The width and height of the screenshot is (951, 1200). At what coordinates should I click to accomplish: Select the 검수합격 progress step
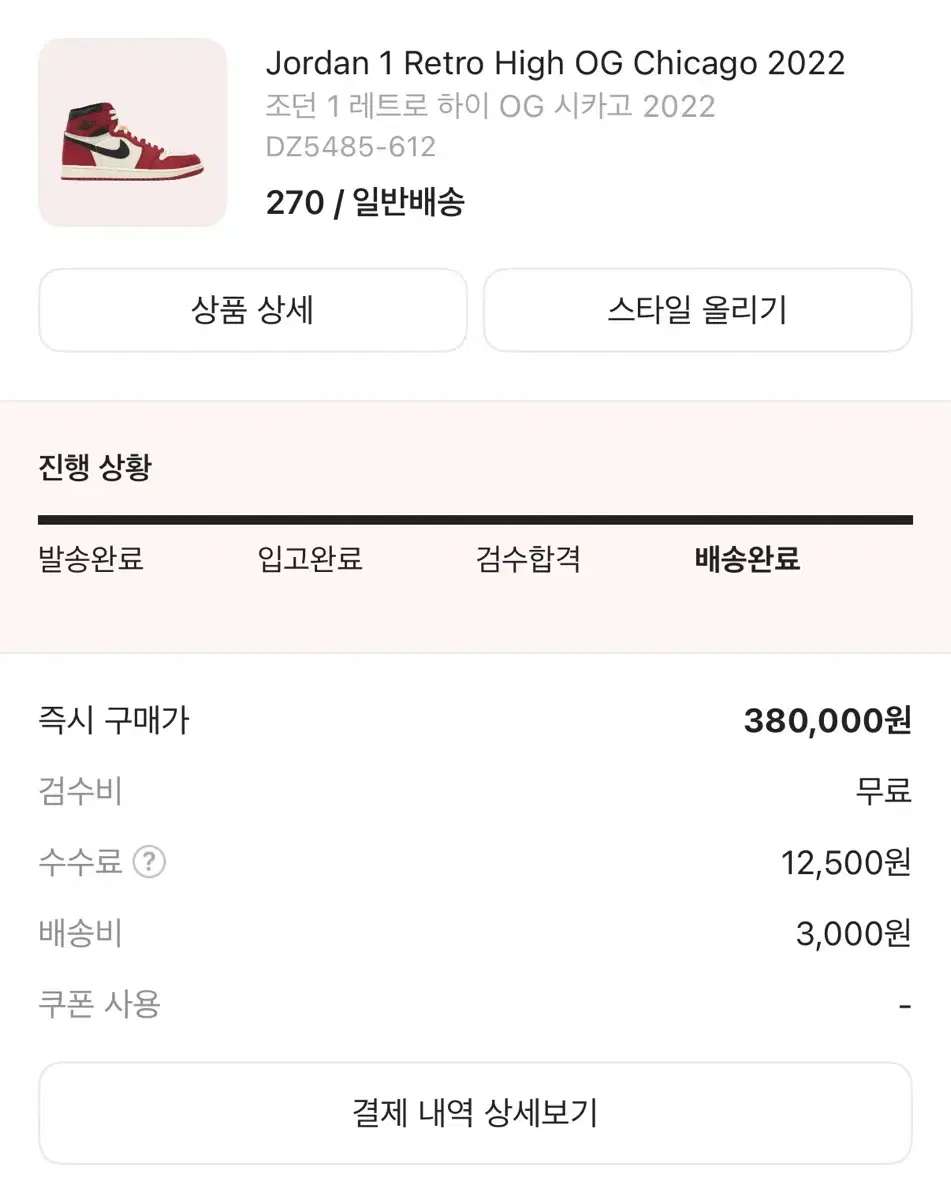coord(528,559)
